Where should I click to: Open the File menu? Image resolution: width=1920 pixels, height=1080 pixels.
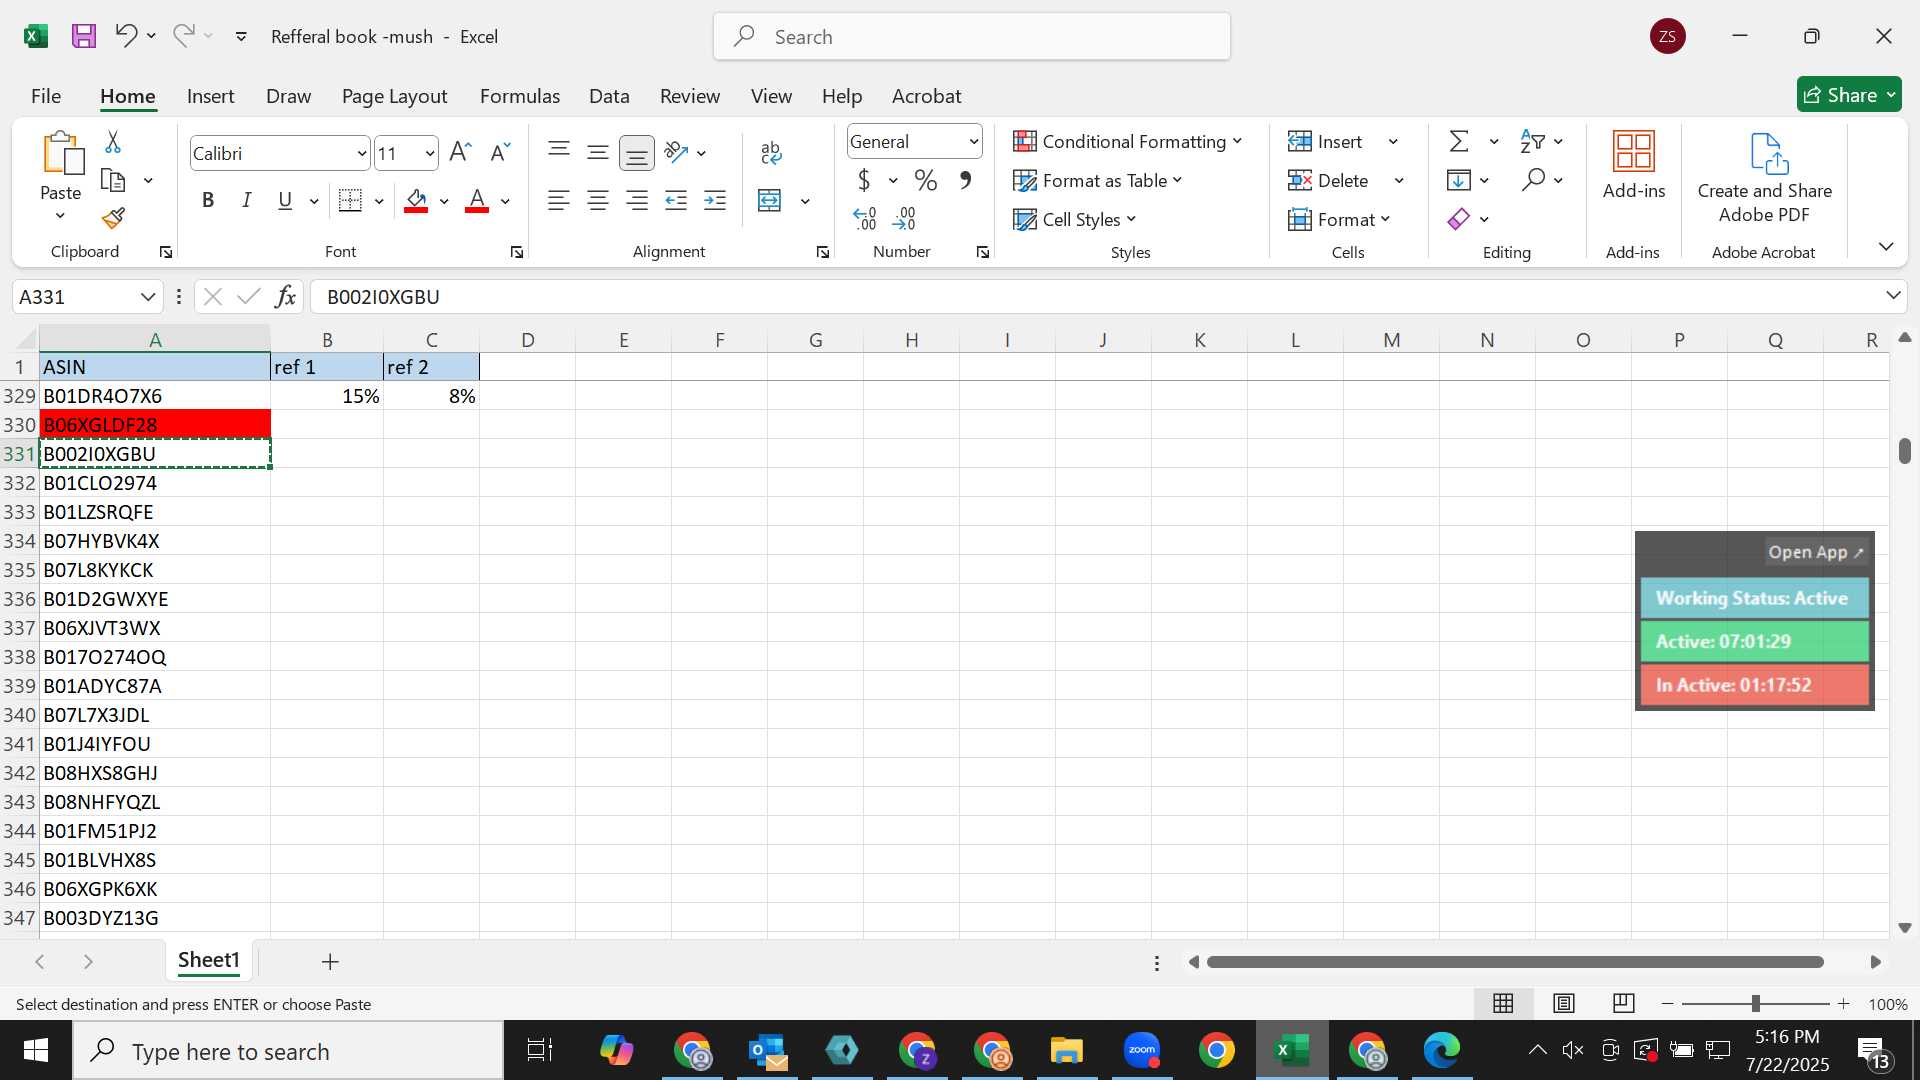46,96
